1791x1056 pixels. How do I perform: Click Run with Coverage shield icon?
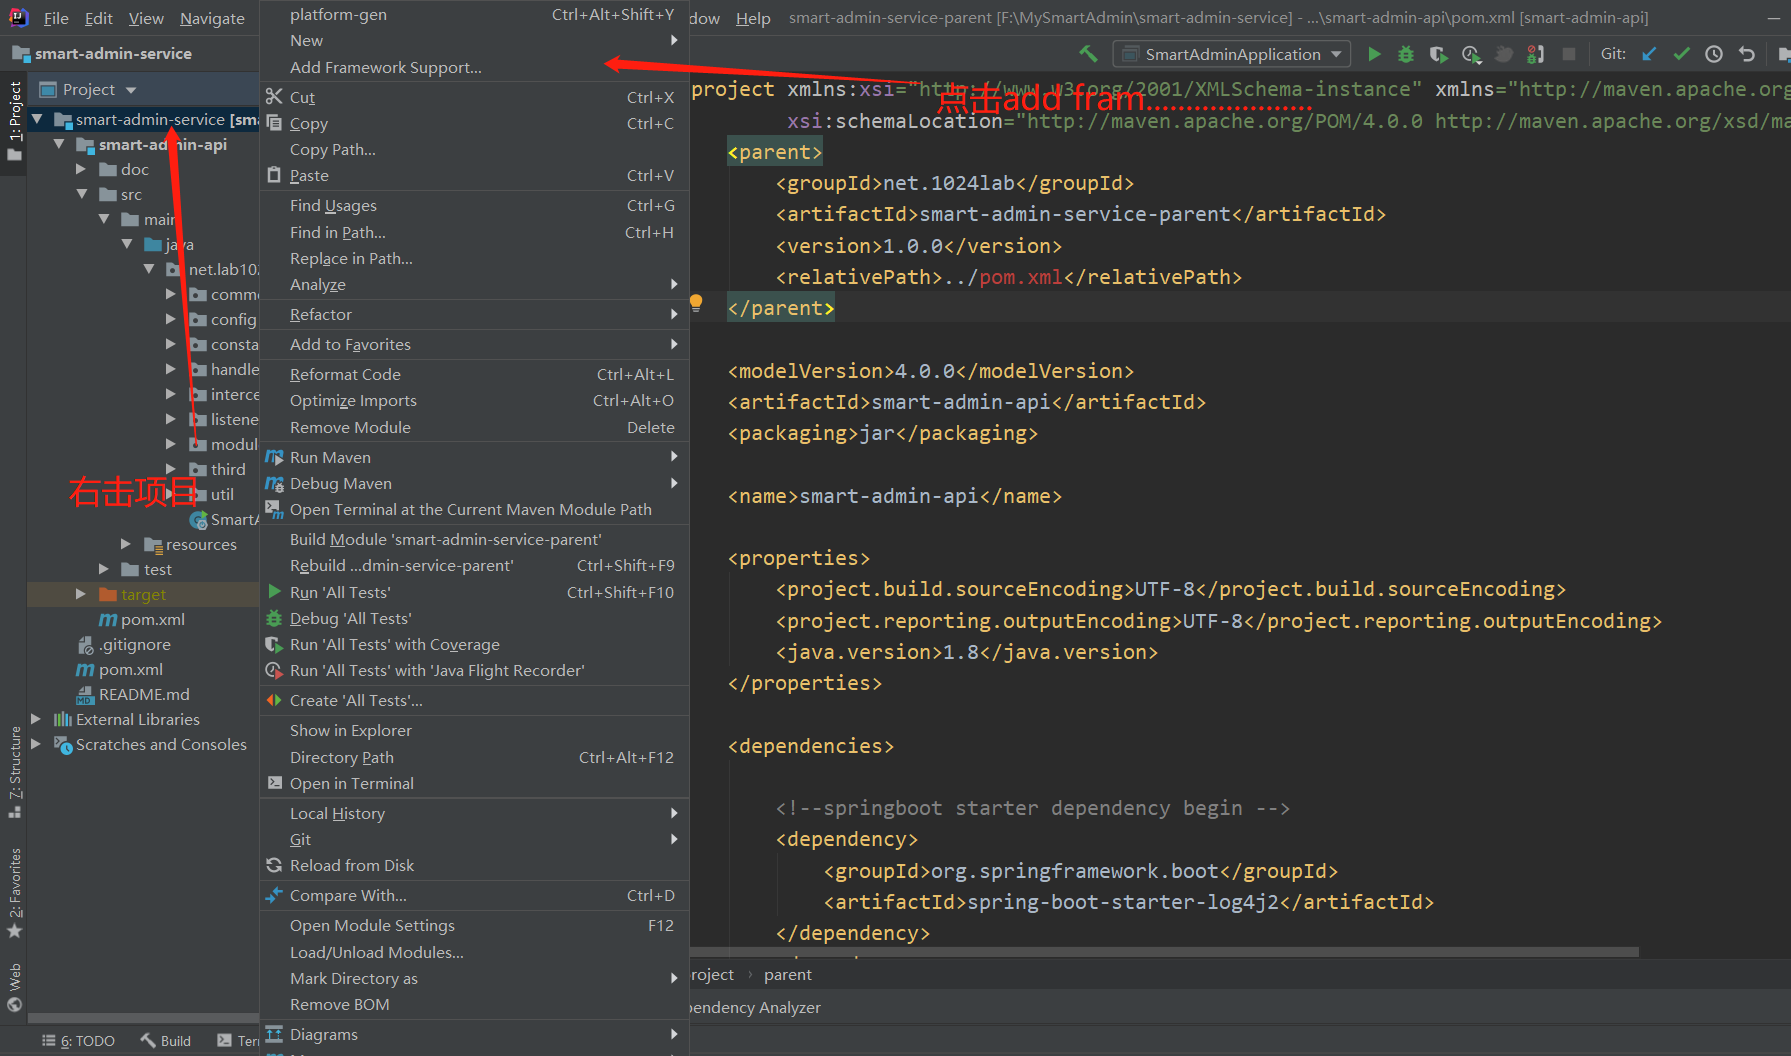coord(1438,54)
